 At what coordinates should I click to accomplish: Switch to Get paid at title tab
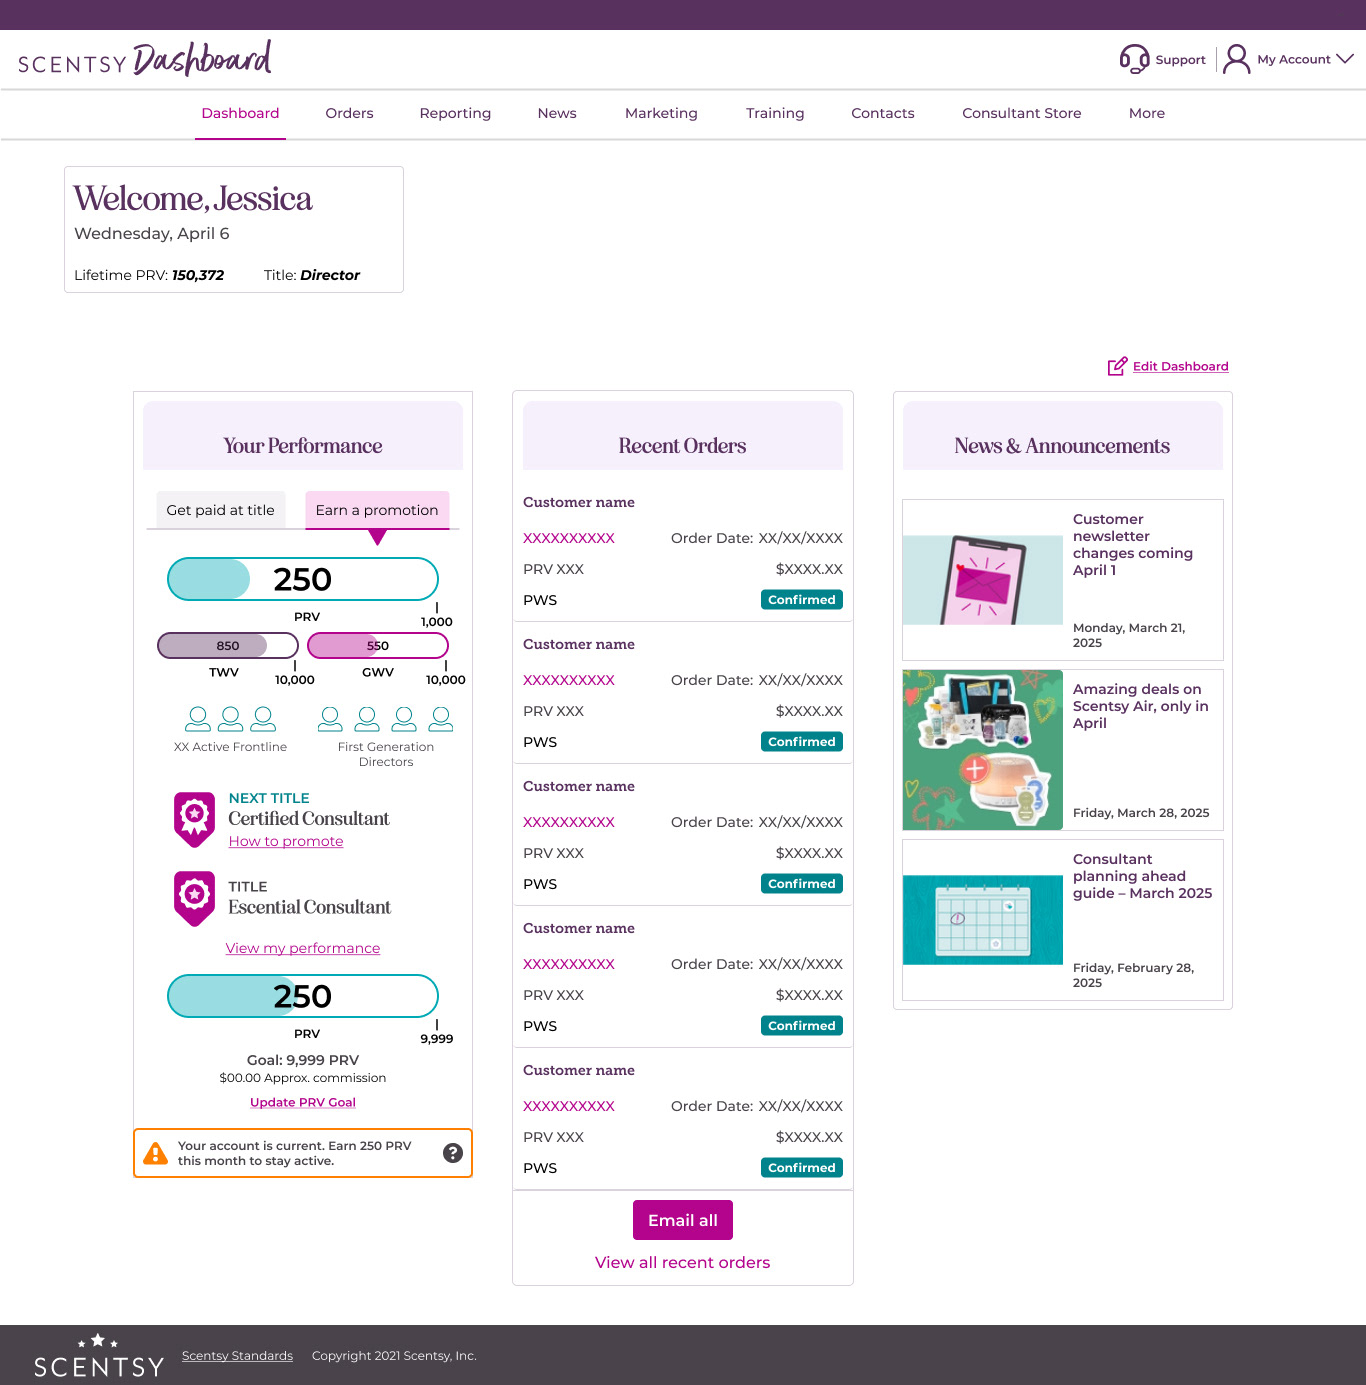coord(220,510)
